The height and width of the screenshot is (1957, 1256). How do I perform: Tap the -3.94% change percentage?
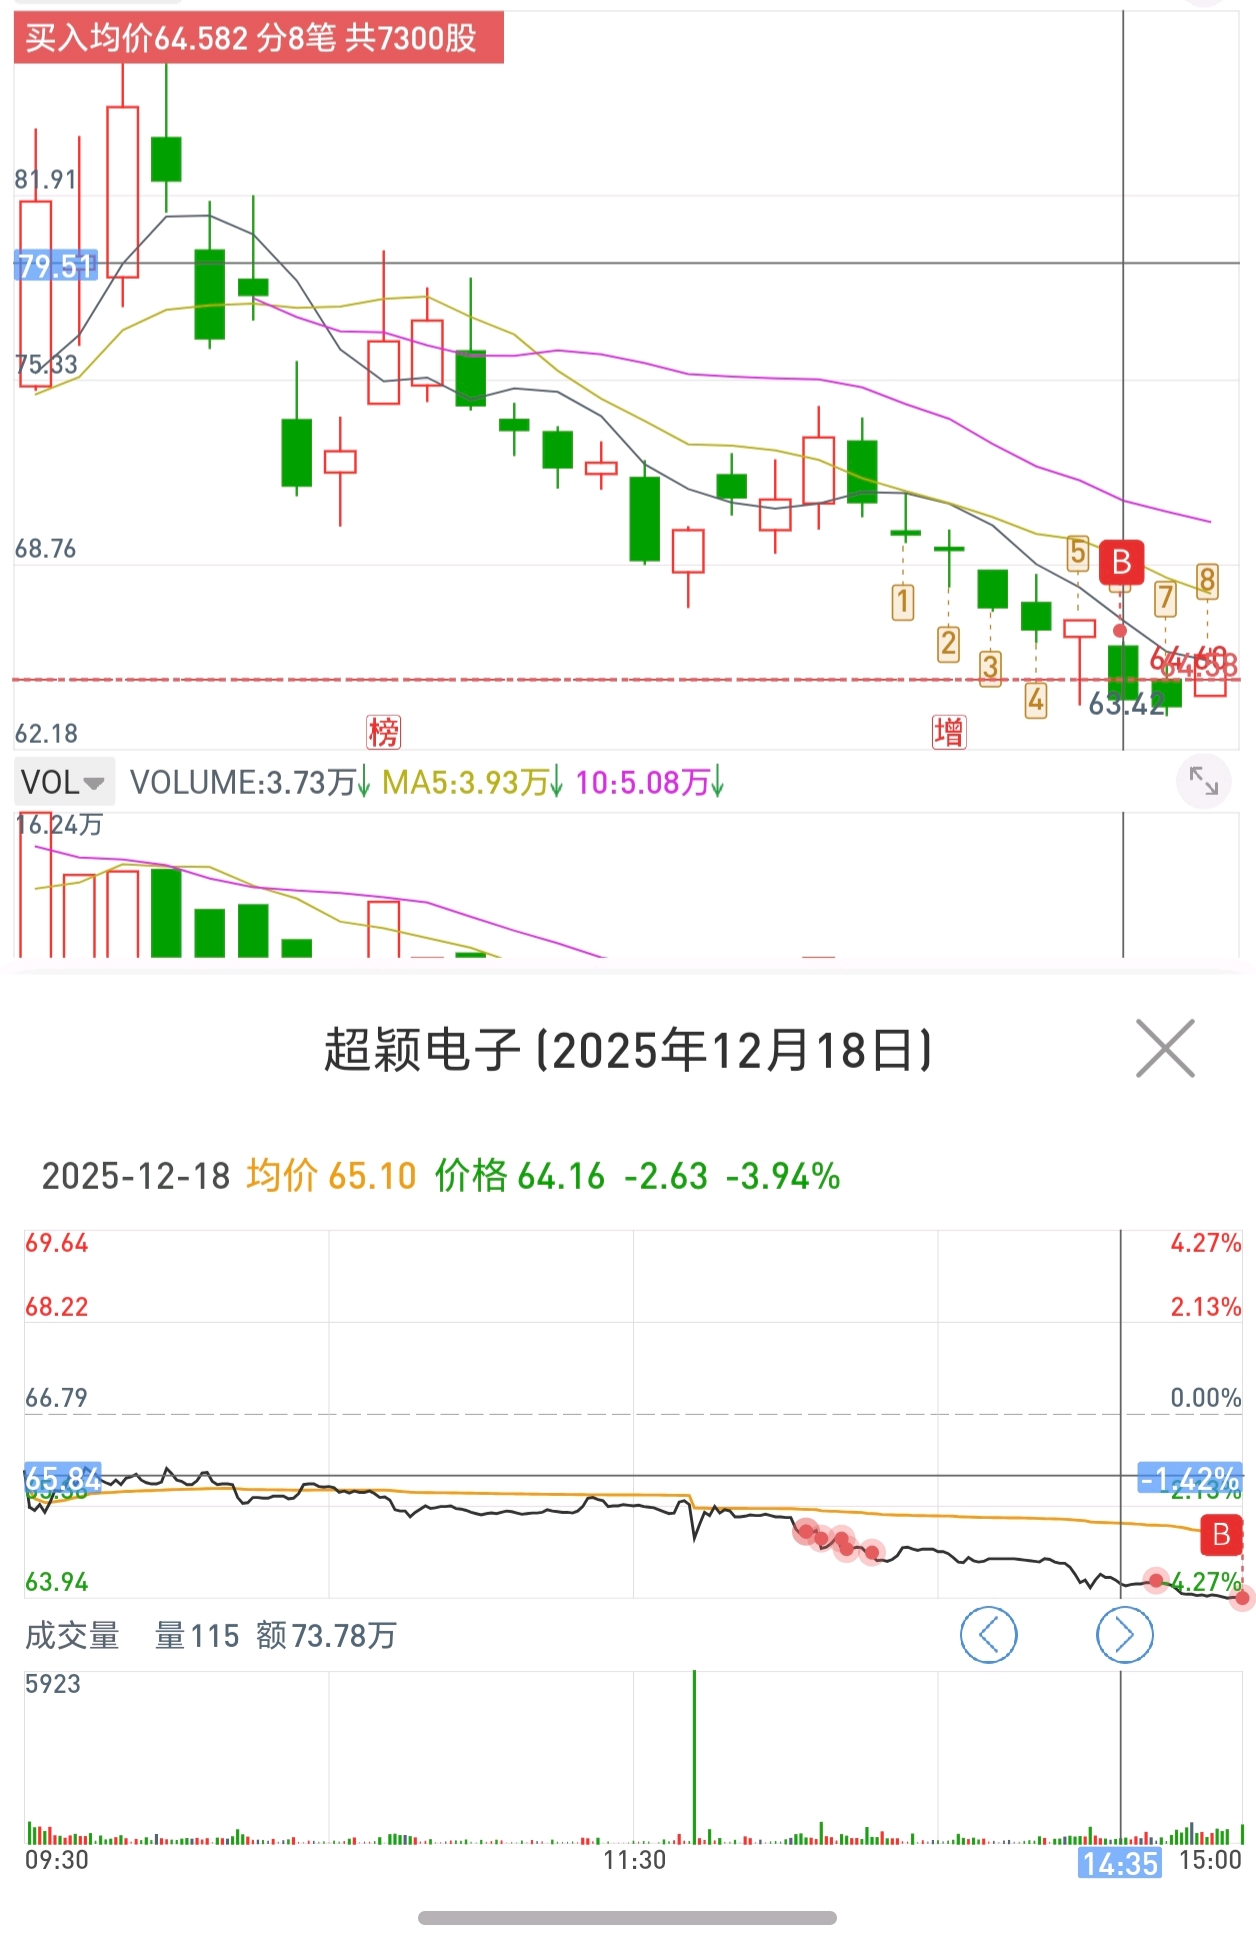783,1176
